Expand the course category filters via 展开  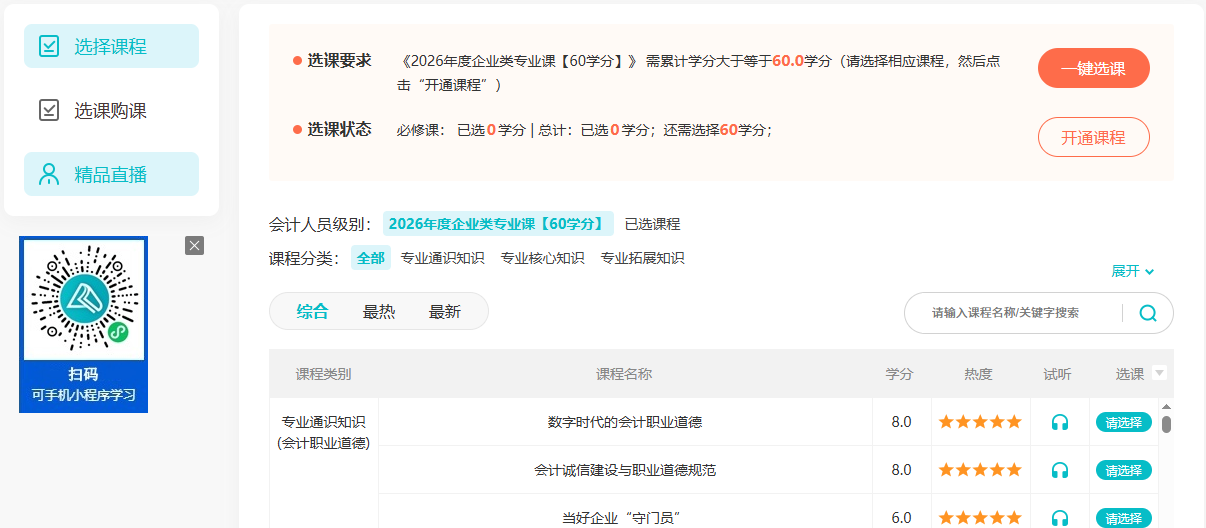click(x=1133, y=271)
